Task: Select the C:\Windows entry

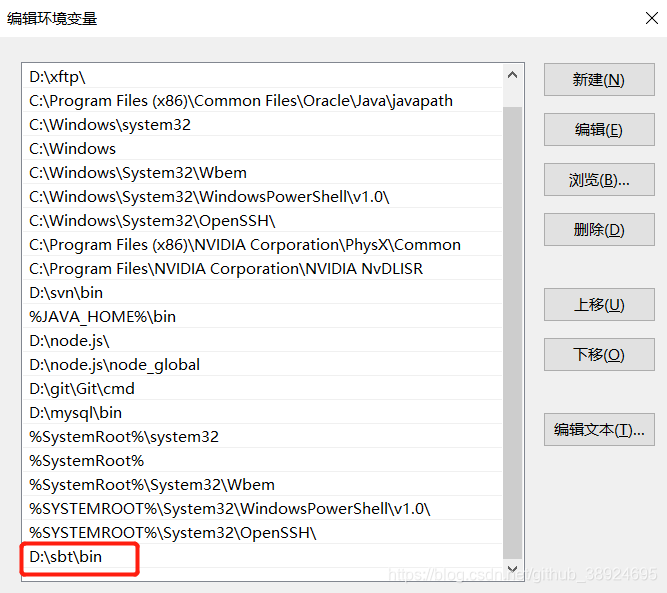Action: click(262, 149)
